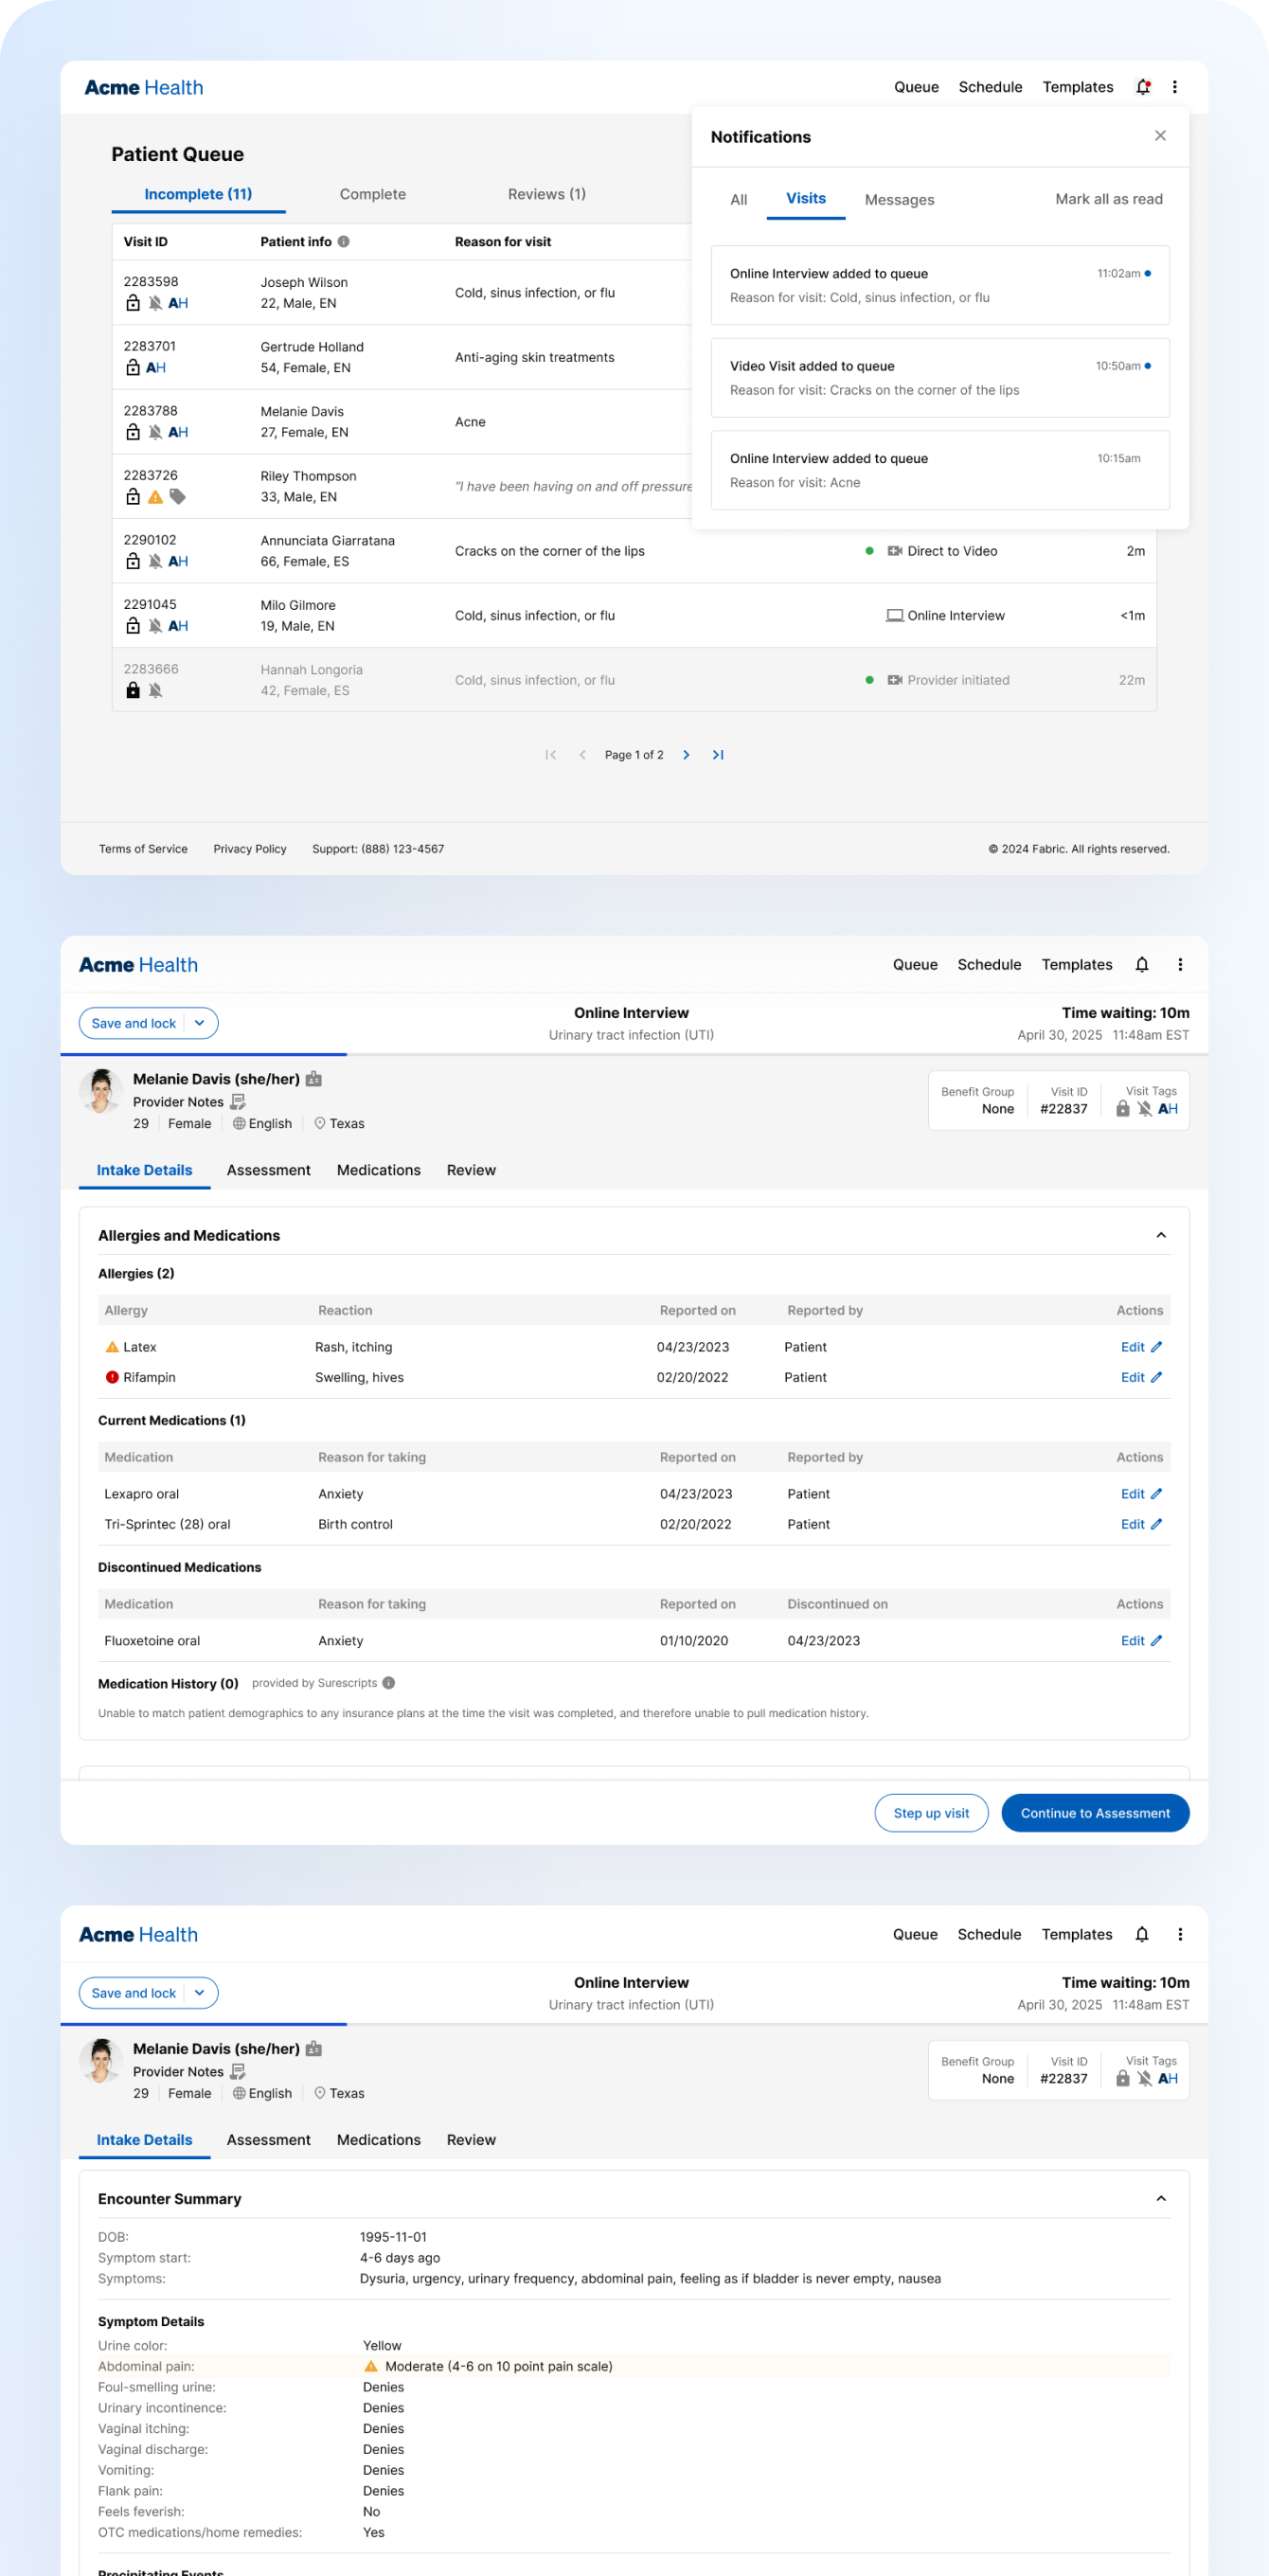Click Step up visit button
1269x2576 pixels.
pos(931,1813)
